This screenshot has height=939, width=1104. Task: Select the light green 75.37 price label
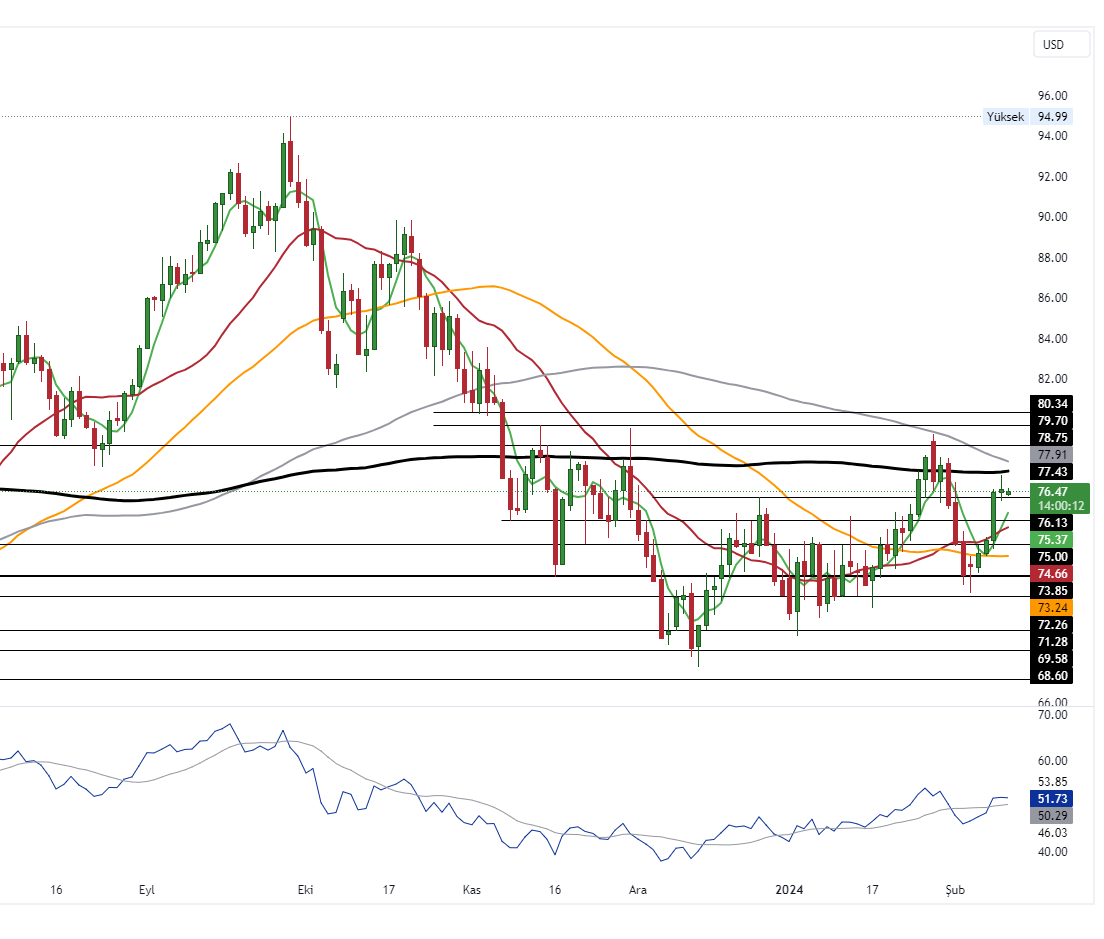(x=1053, y=540)
